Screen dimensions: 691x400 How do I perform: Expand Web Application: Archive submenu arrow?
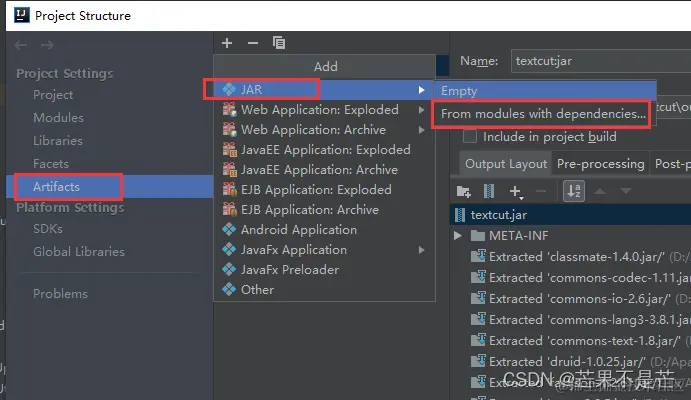coord(422,130)
